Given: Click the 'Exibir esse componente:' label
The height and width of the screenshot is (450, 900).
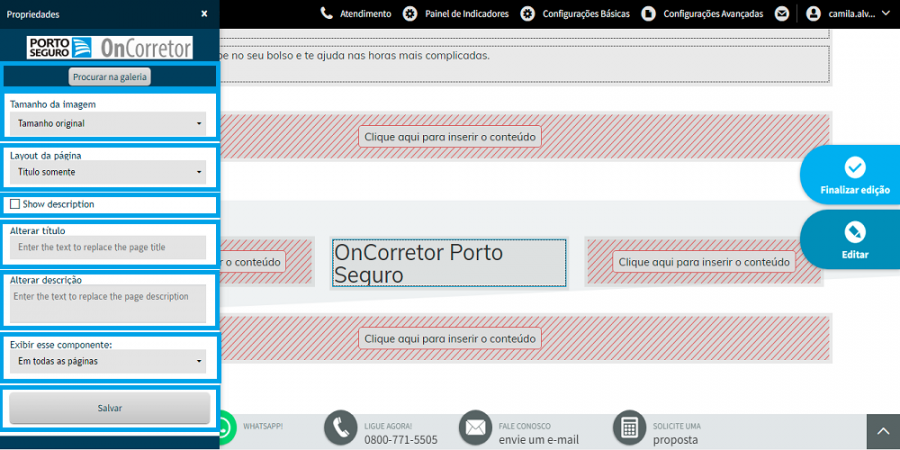Looking at the screenshot, I should coord(61,344).
